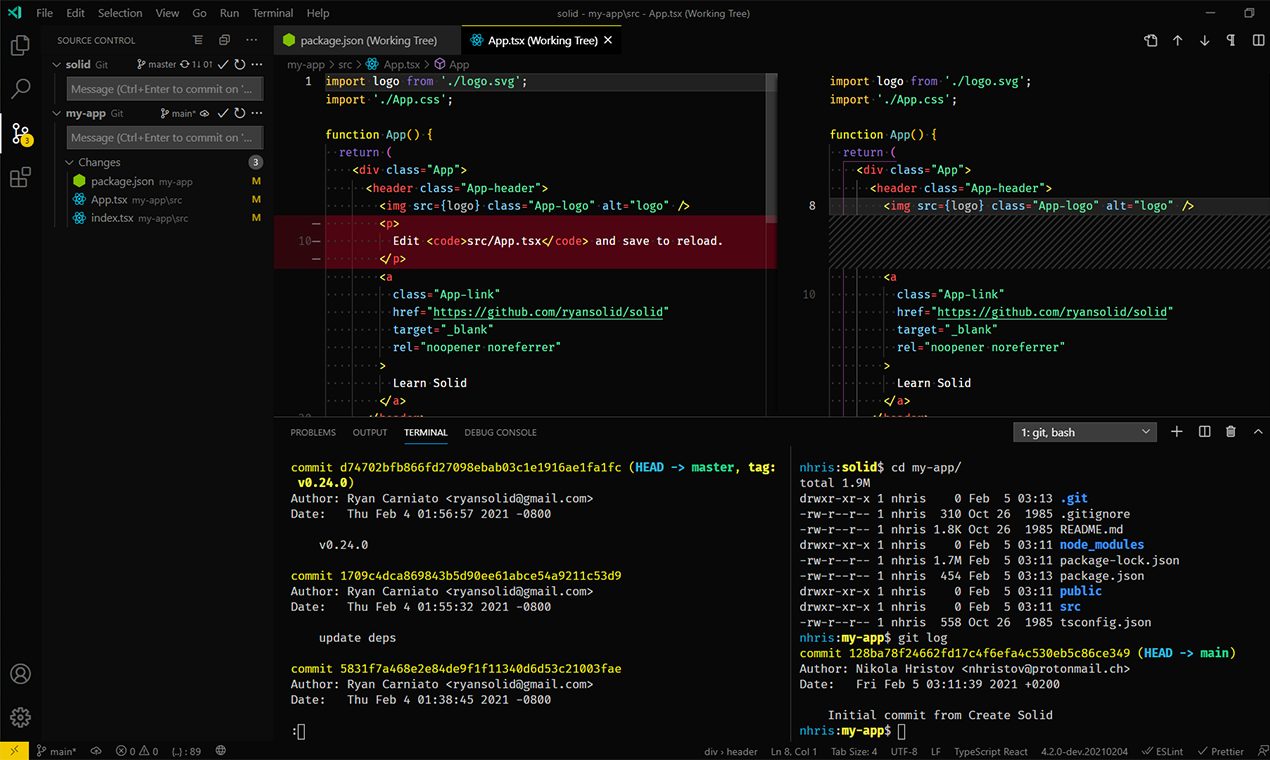Open the Terminal menu in menu bar
Screen dimensions: 1270x760
272,13
